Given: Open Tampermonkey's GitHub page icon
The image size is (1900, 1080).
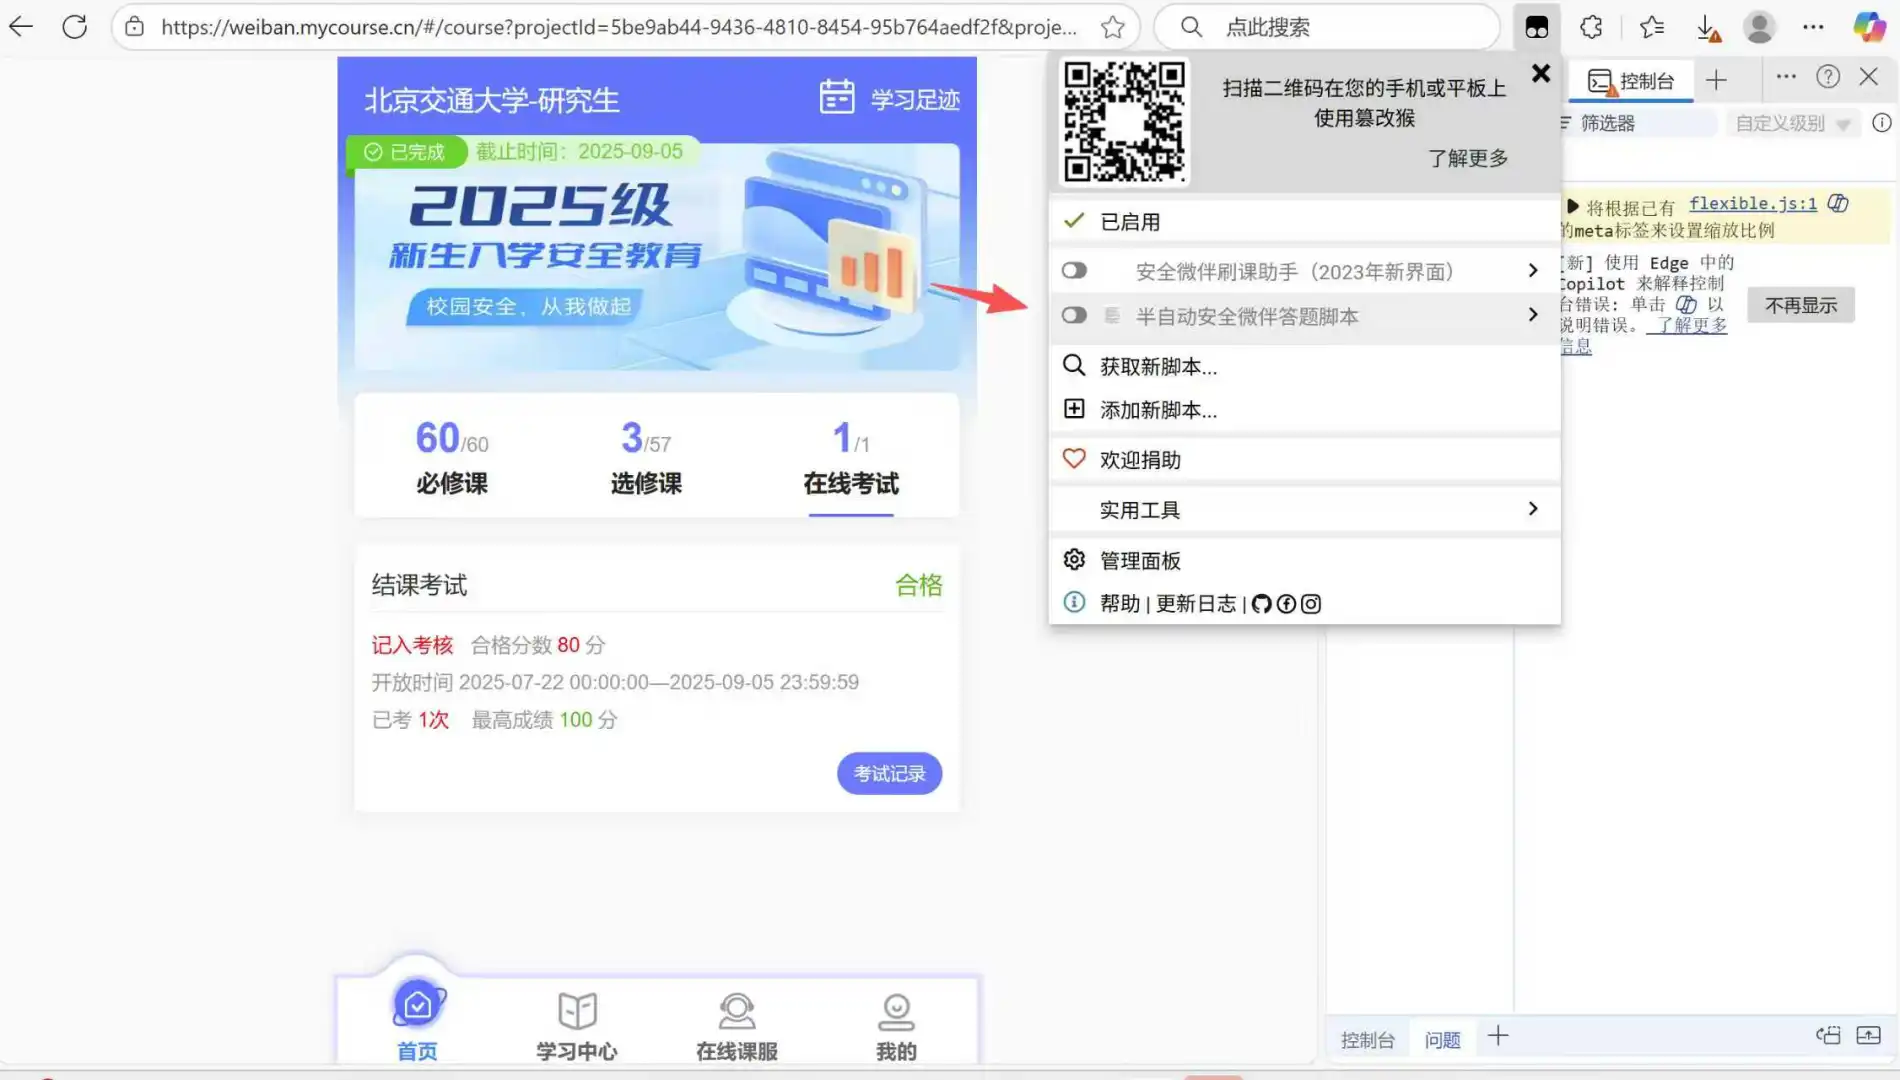Looking at the screenshot, I should (1261, 604).
